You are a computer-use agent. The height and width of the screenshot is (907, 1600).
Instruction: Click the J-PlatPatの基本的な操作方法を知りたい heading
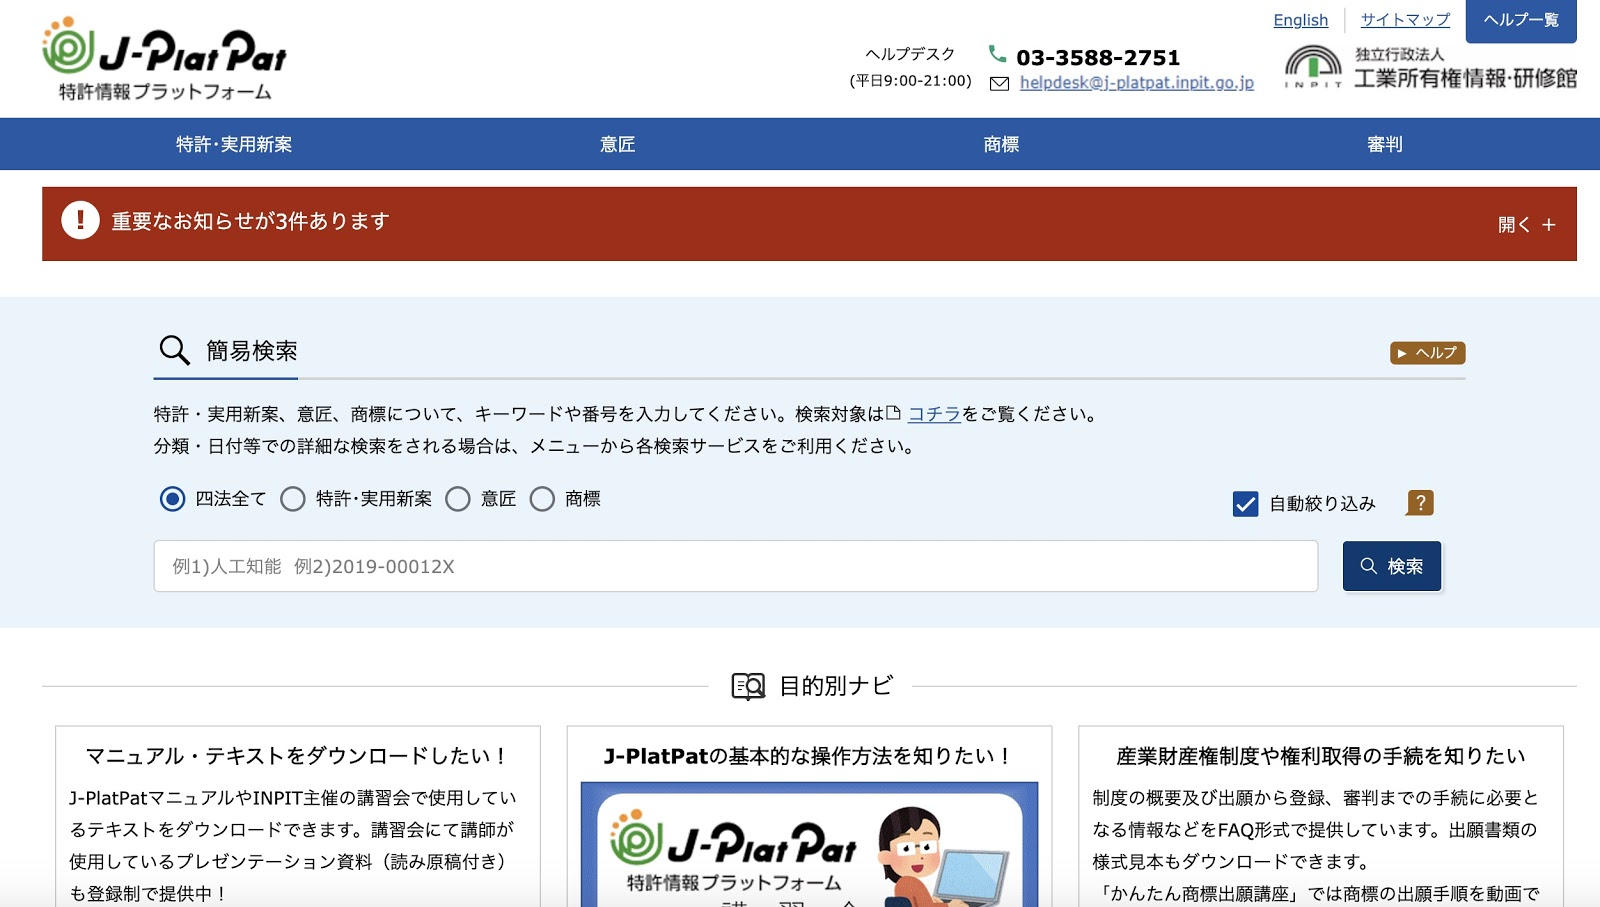(809, 756)
